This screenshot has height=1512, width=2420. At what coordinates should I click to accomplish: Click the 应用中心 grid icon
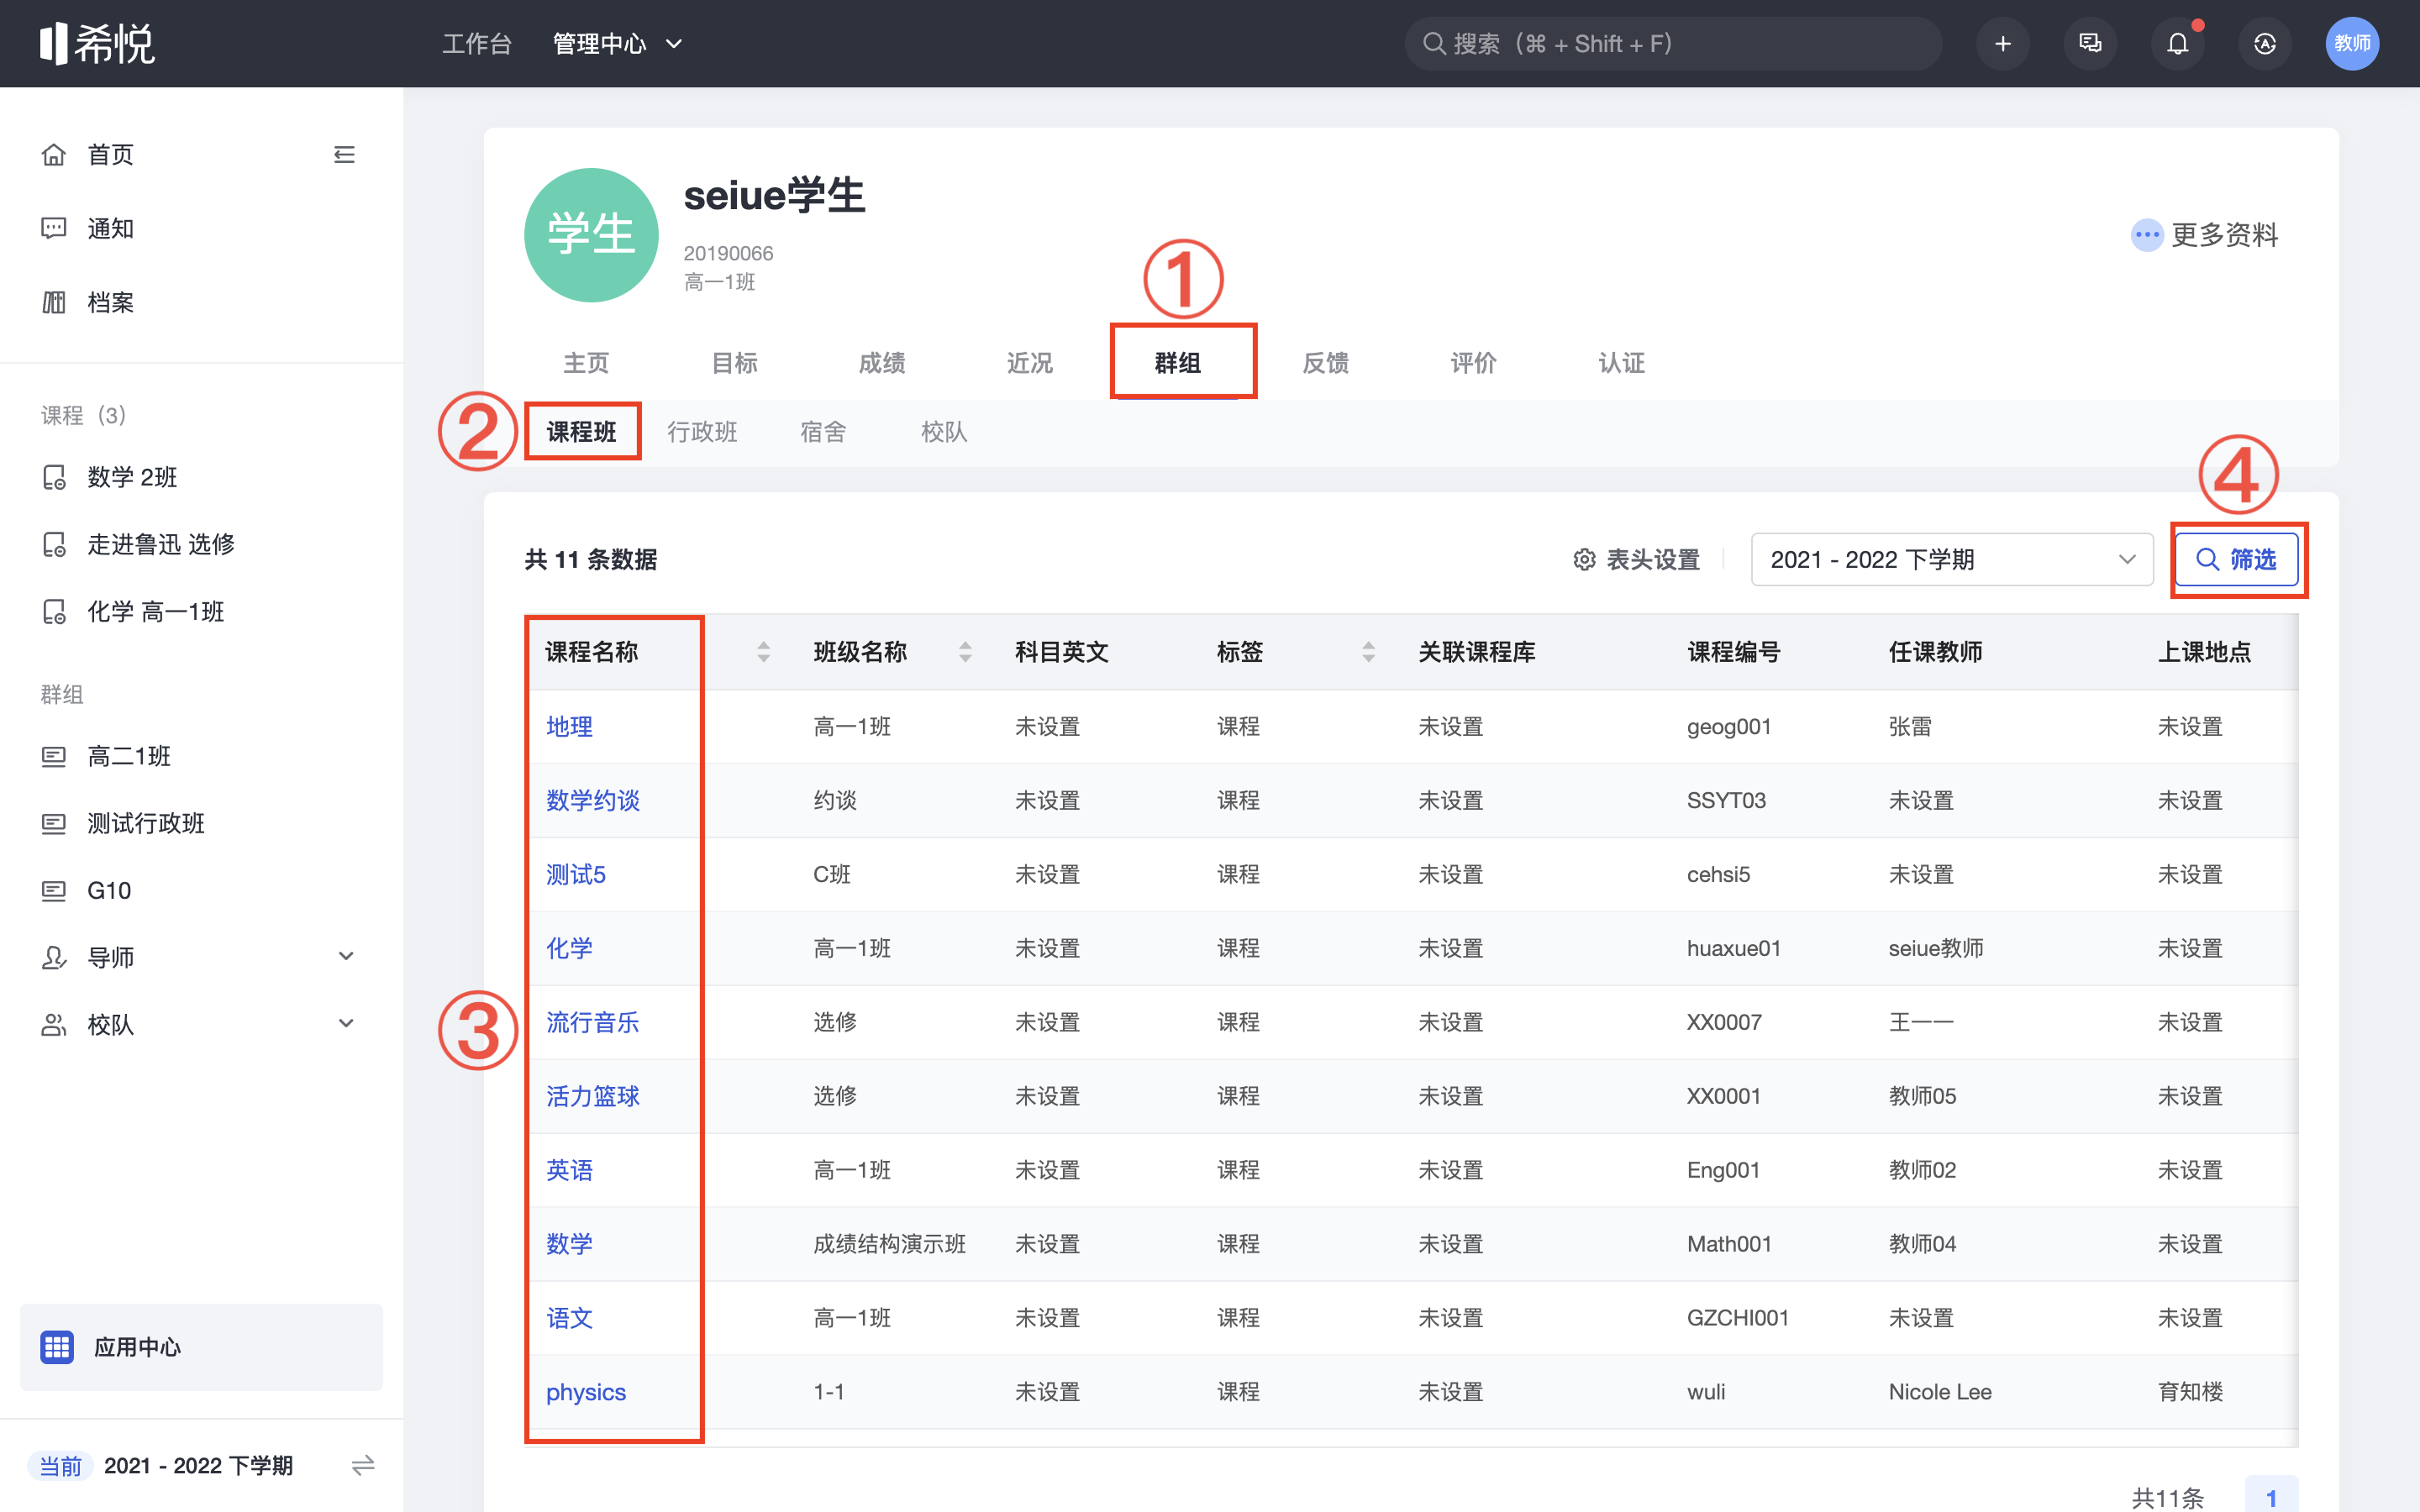tap(57, 1347)
